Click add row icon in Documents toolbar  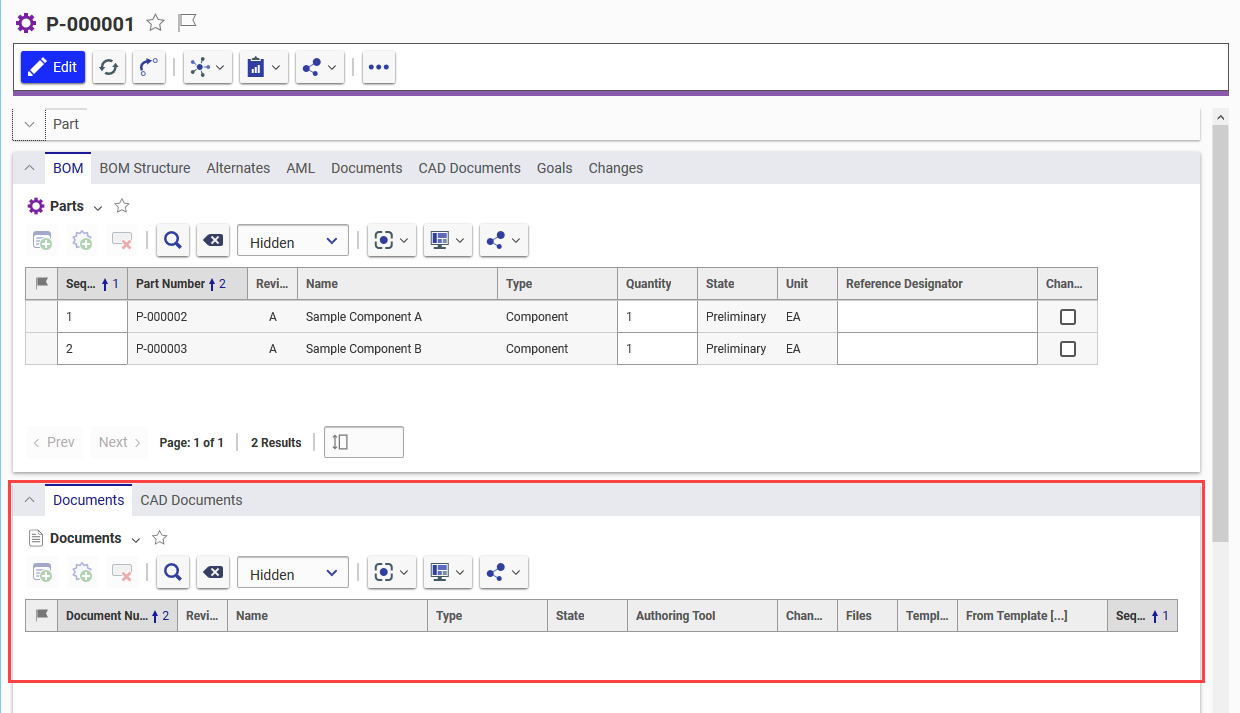point(42,572)
